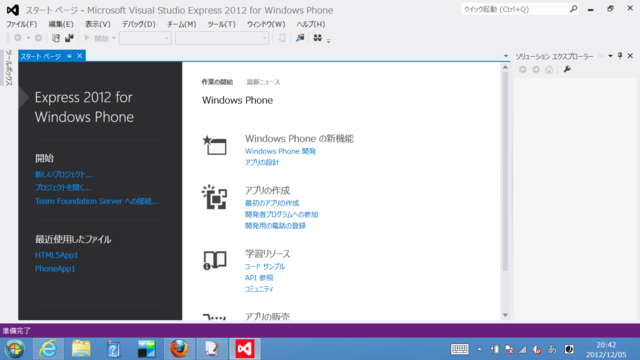Click the 学習リソース book icon
This screenshot has height=360, width=640.
(215, 260)
